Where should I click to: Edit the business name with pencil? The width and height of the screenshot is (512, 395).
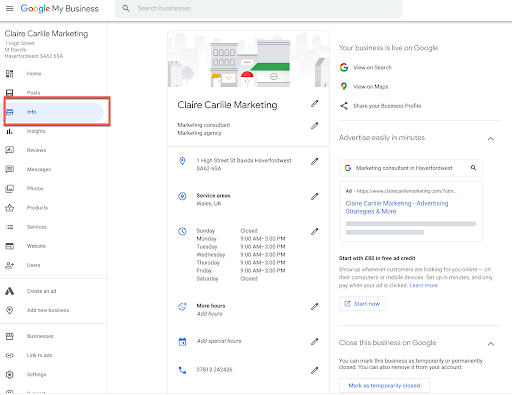pyautogui.click(x=315, y=104)
